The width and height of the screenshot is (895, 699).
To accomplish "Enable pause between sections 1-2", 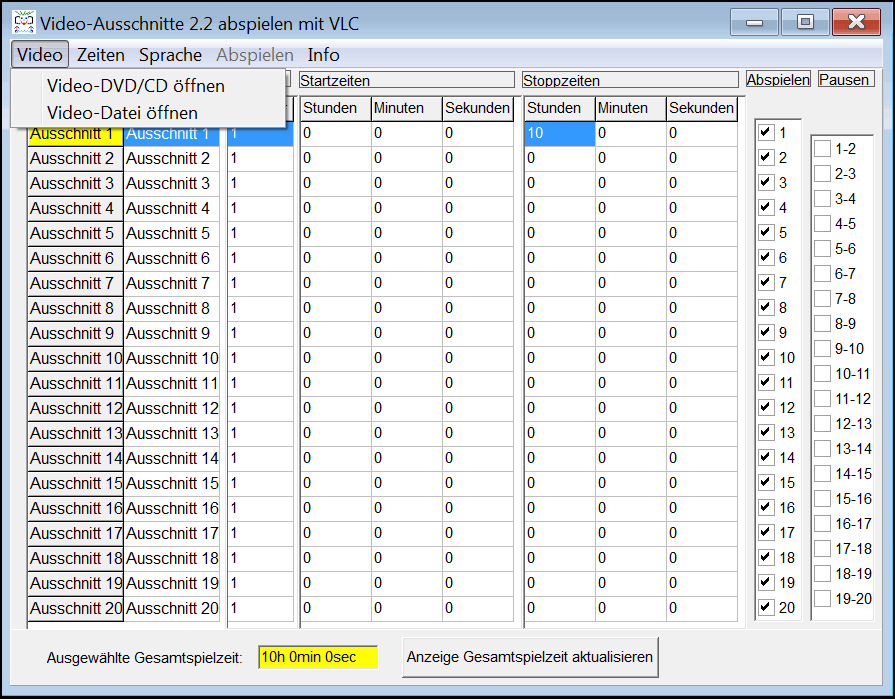I will pyautogui.click(x=822, y=149).
